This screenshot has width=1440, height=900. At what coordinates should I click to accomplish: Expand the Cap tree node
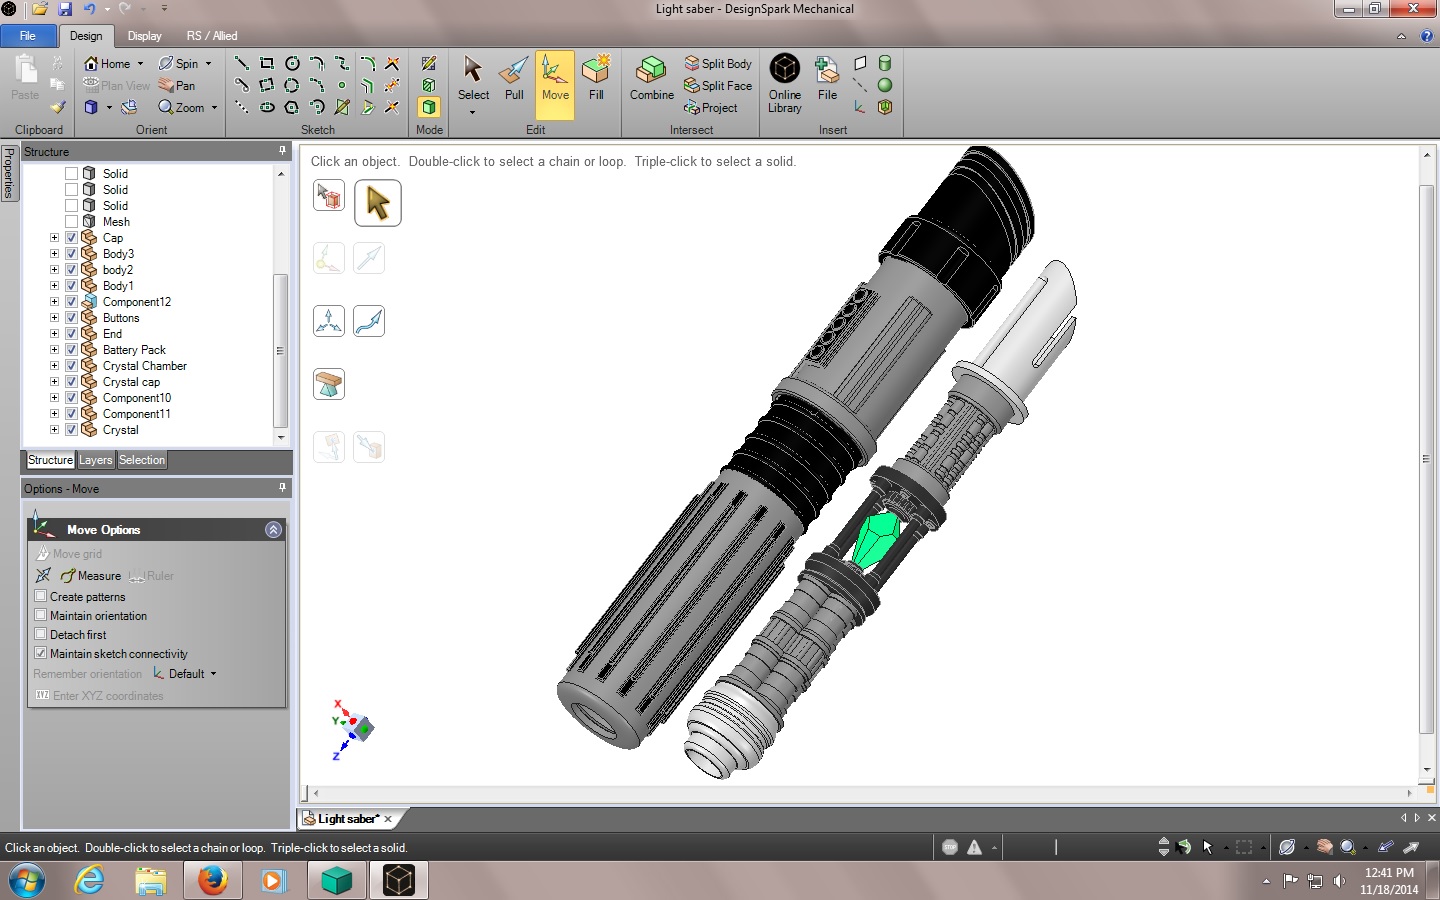pos(54,238)
